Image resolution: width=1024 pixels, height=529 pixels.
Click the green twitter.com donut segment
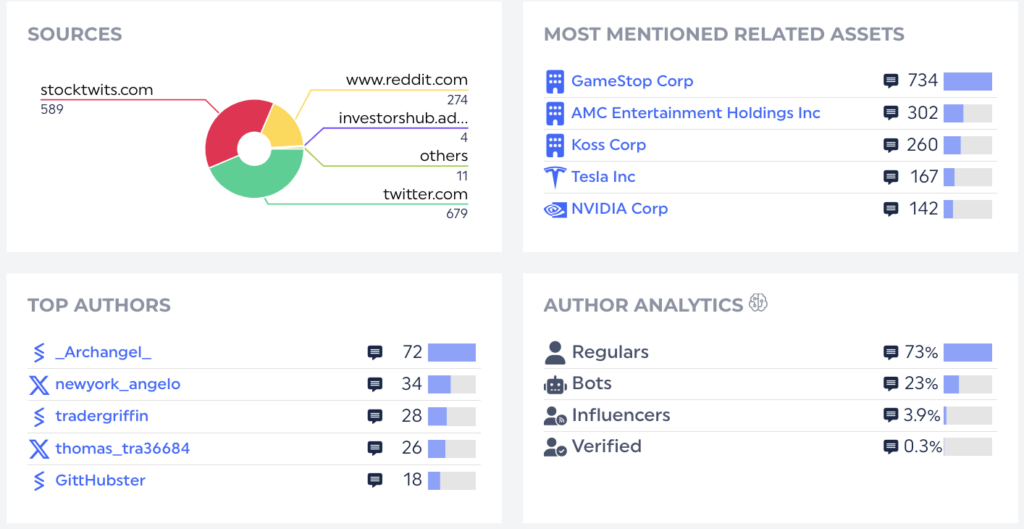(x=255, y=182)
